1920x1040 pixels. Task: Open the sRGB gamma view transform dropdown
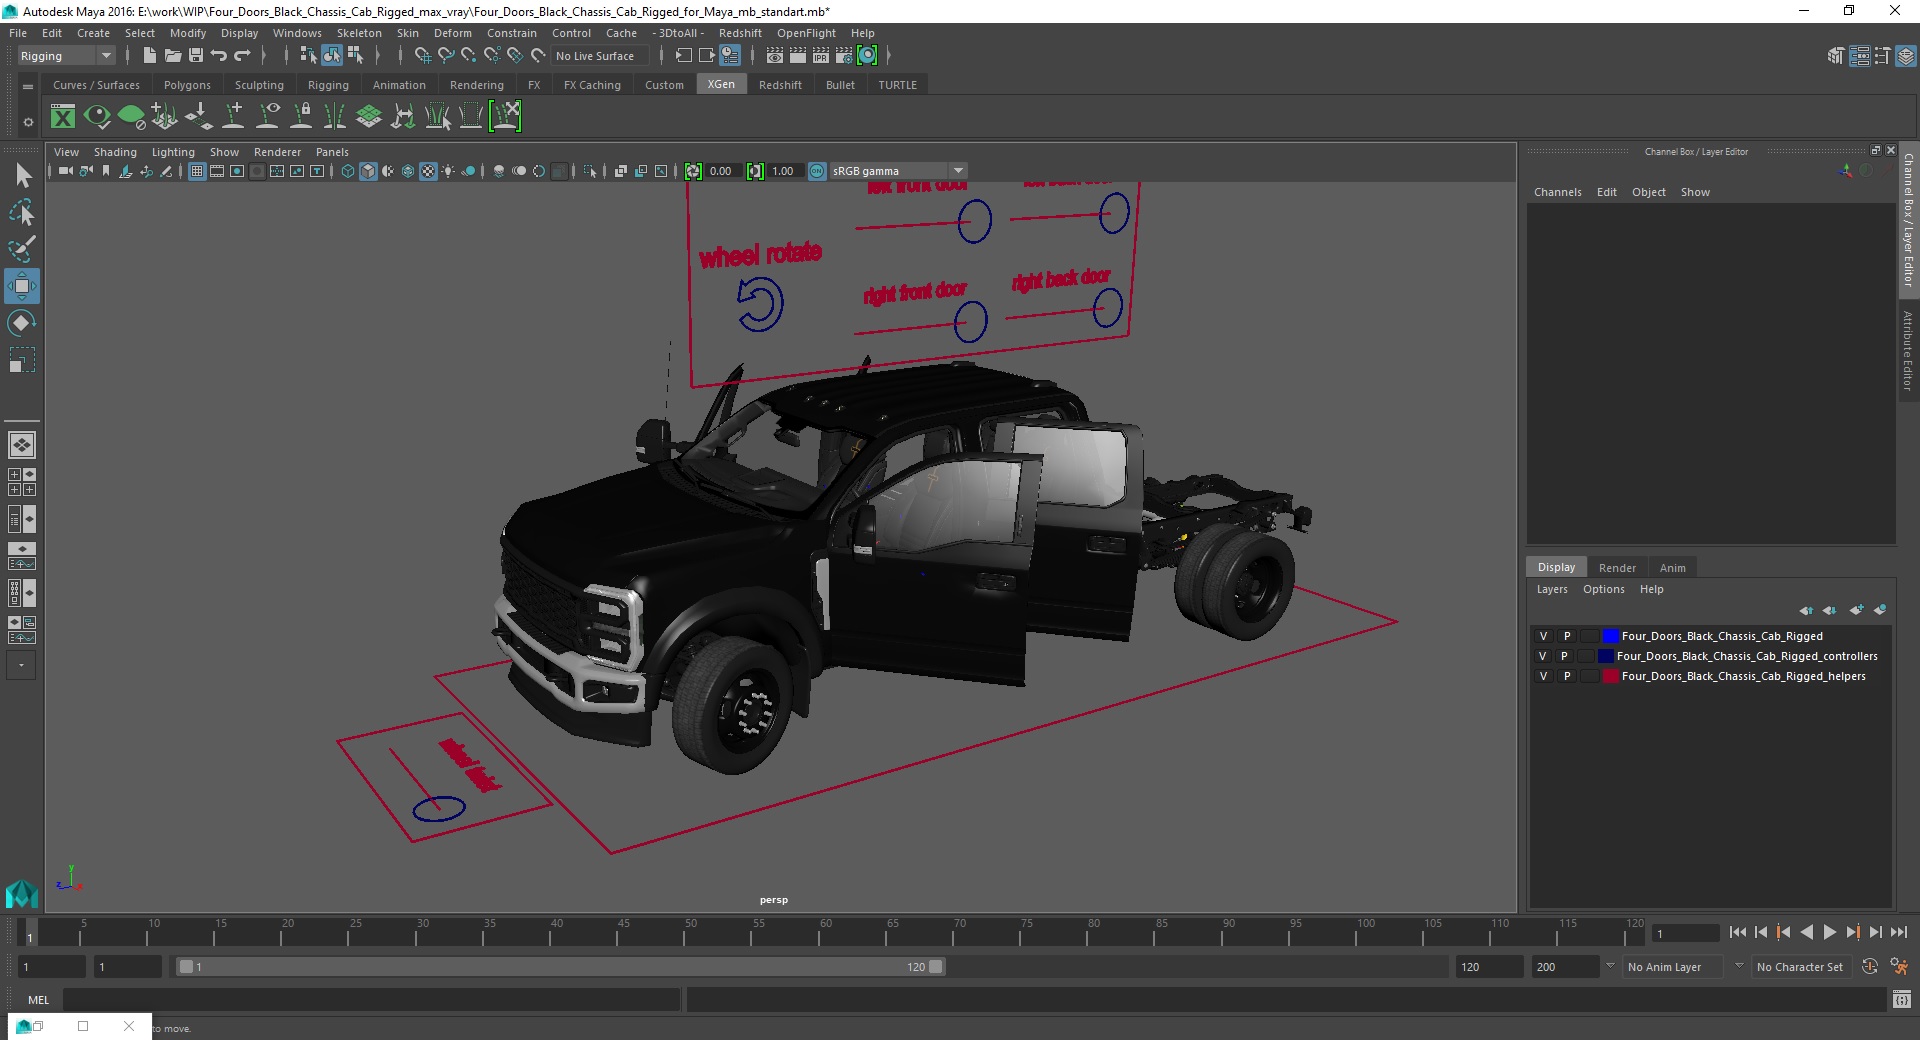click(898, 171)
